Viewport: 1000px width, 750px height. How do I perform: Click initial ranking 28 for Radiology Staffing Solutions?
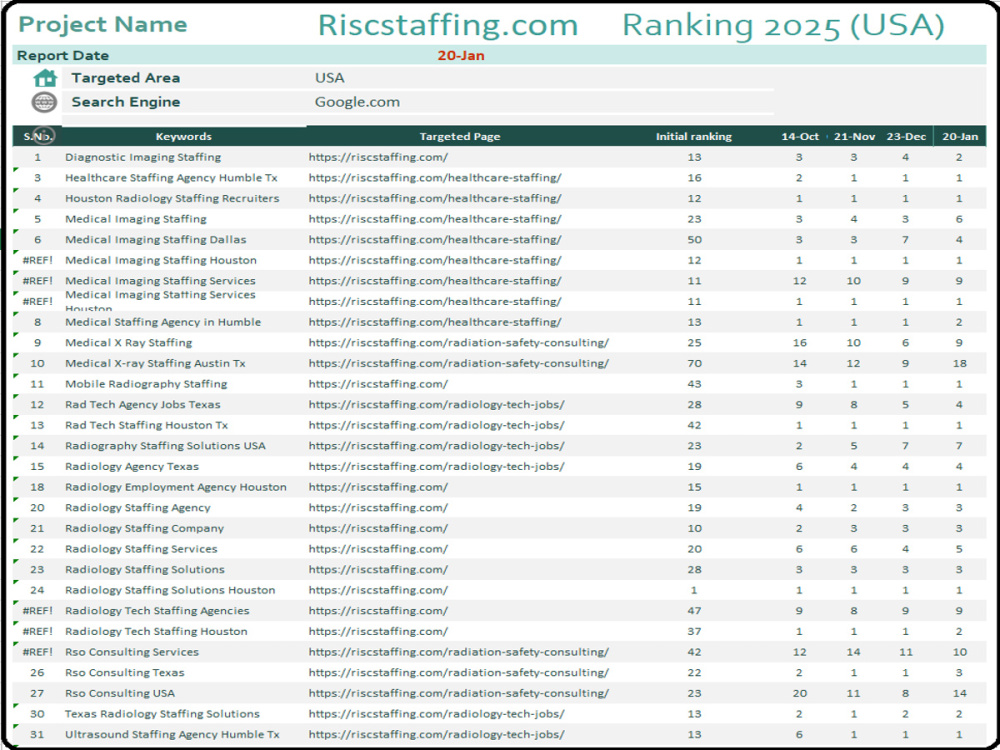pyautogui.click(x=694, y=570)
